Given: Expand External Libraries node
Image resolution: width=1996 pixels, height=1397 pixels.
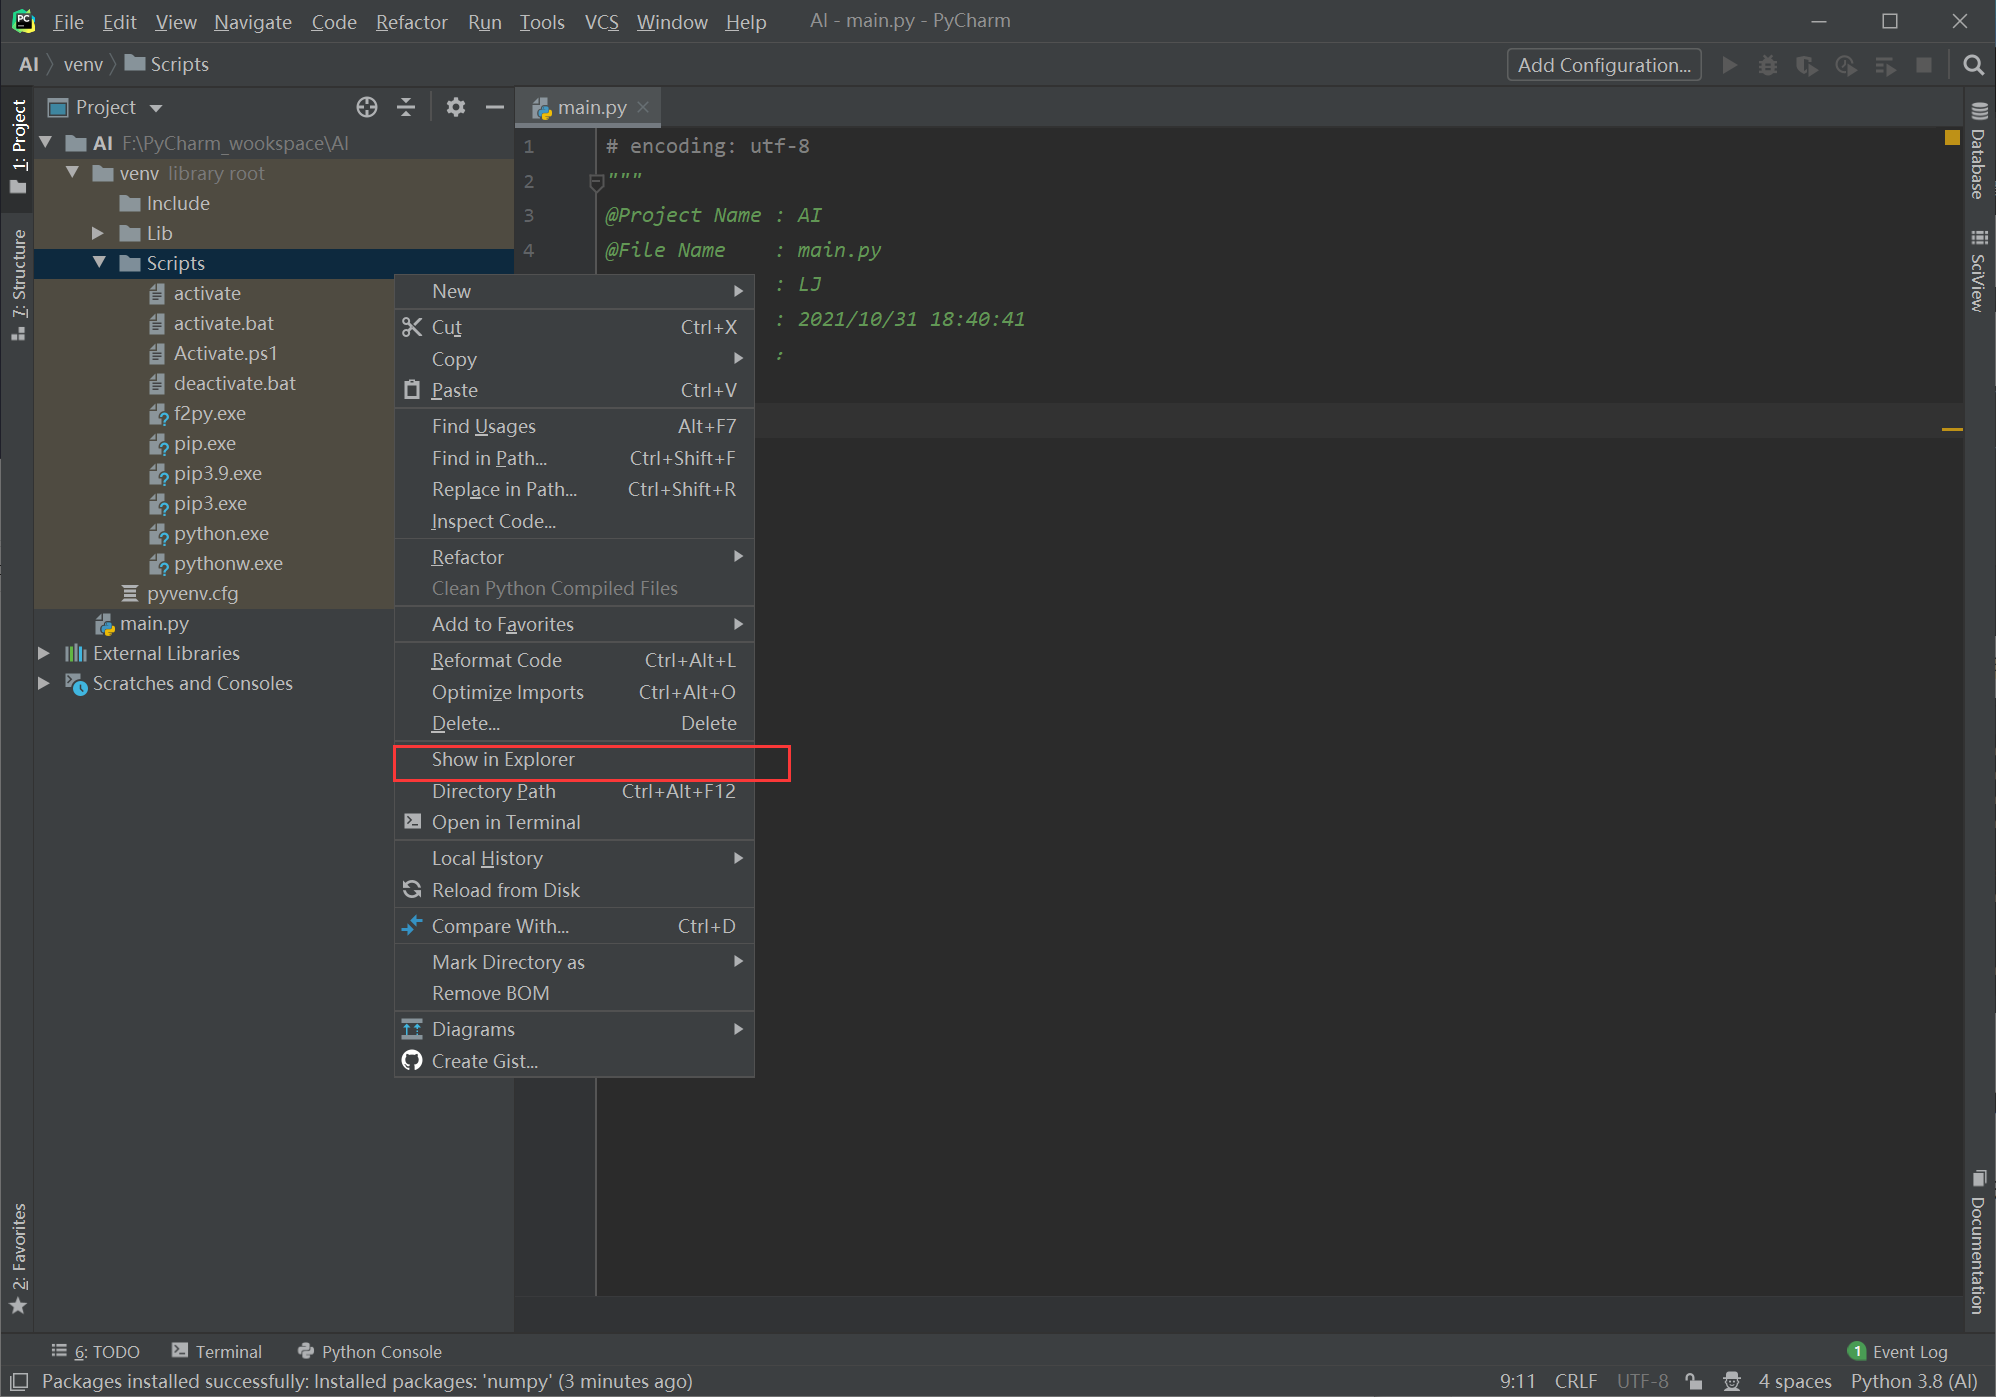Looking at the screenshot, I should (x=44, y=653).
